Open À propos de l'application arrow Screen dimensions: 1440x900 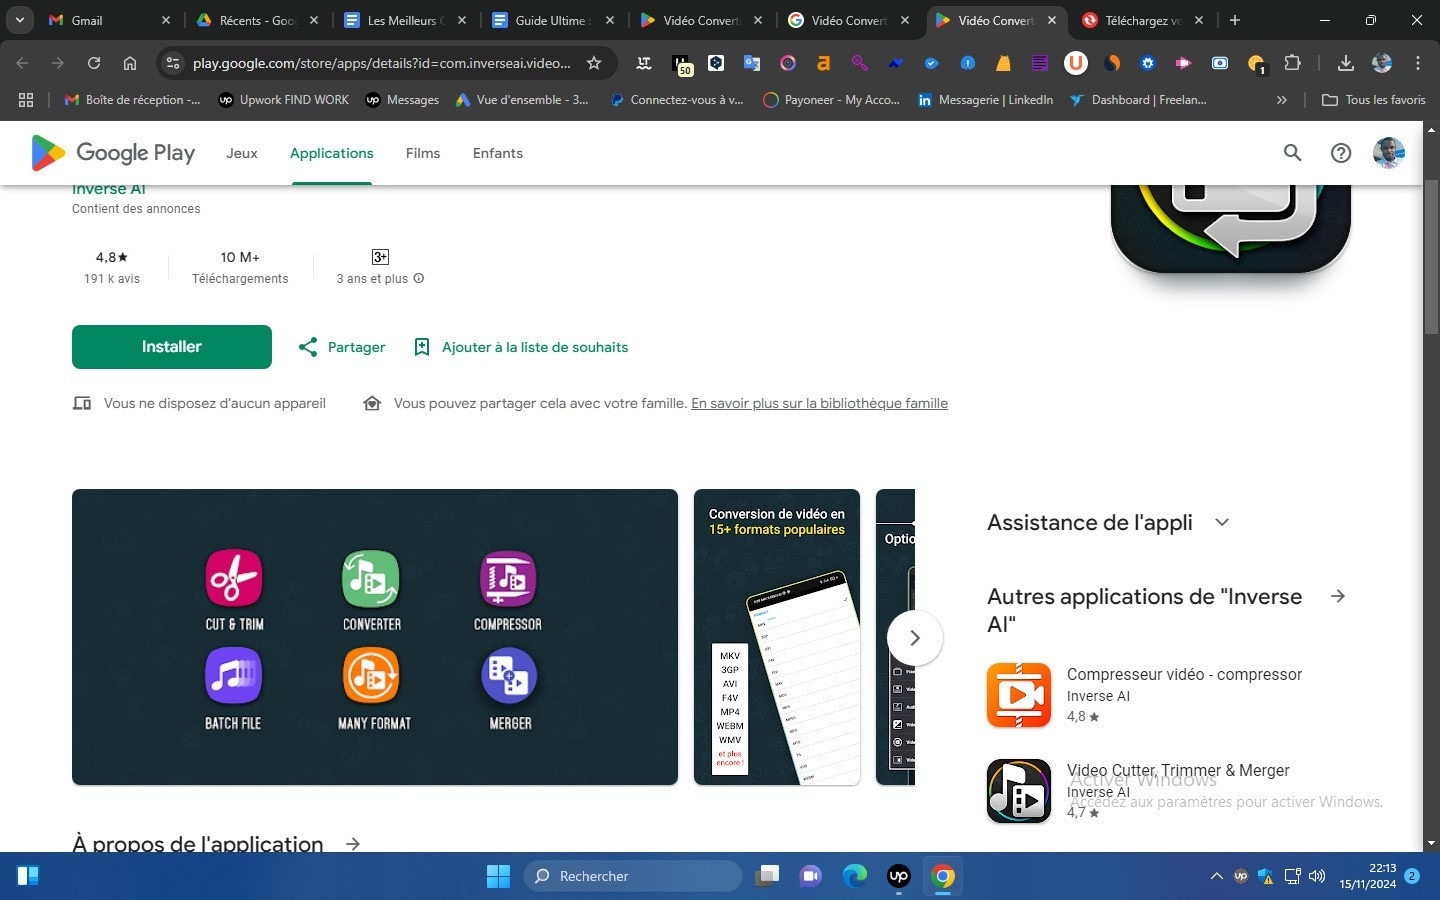click(353, 844)
